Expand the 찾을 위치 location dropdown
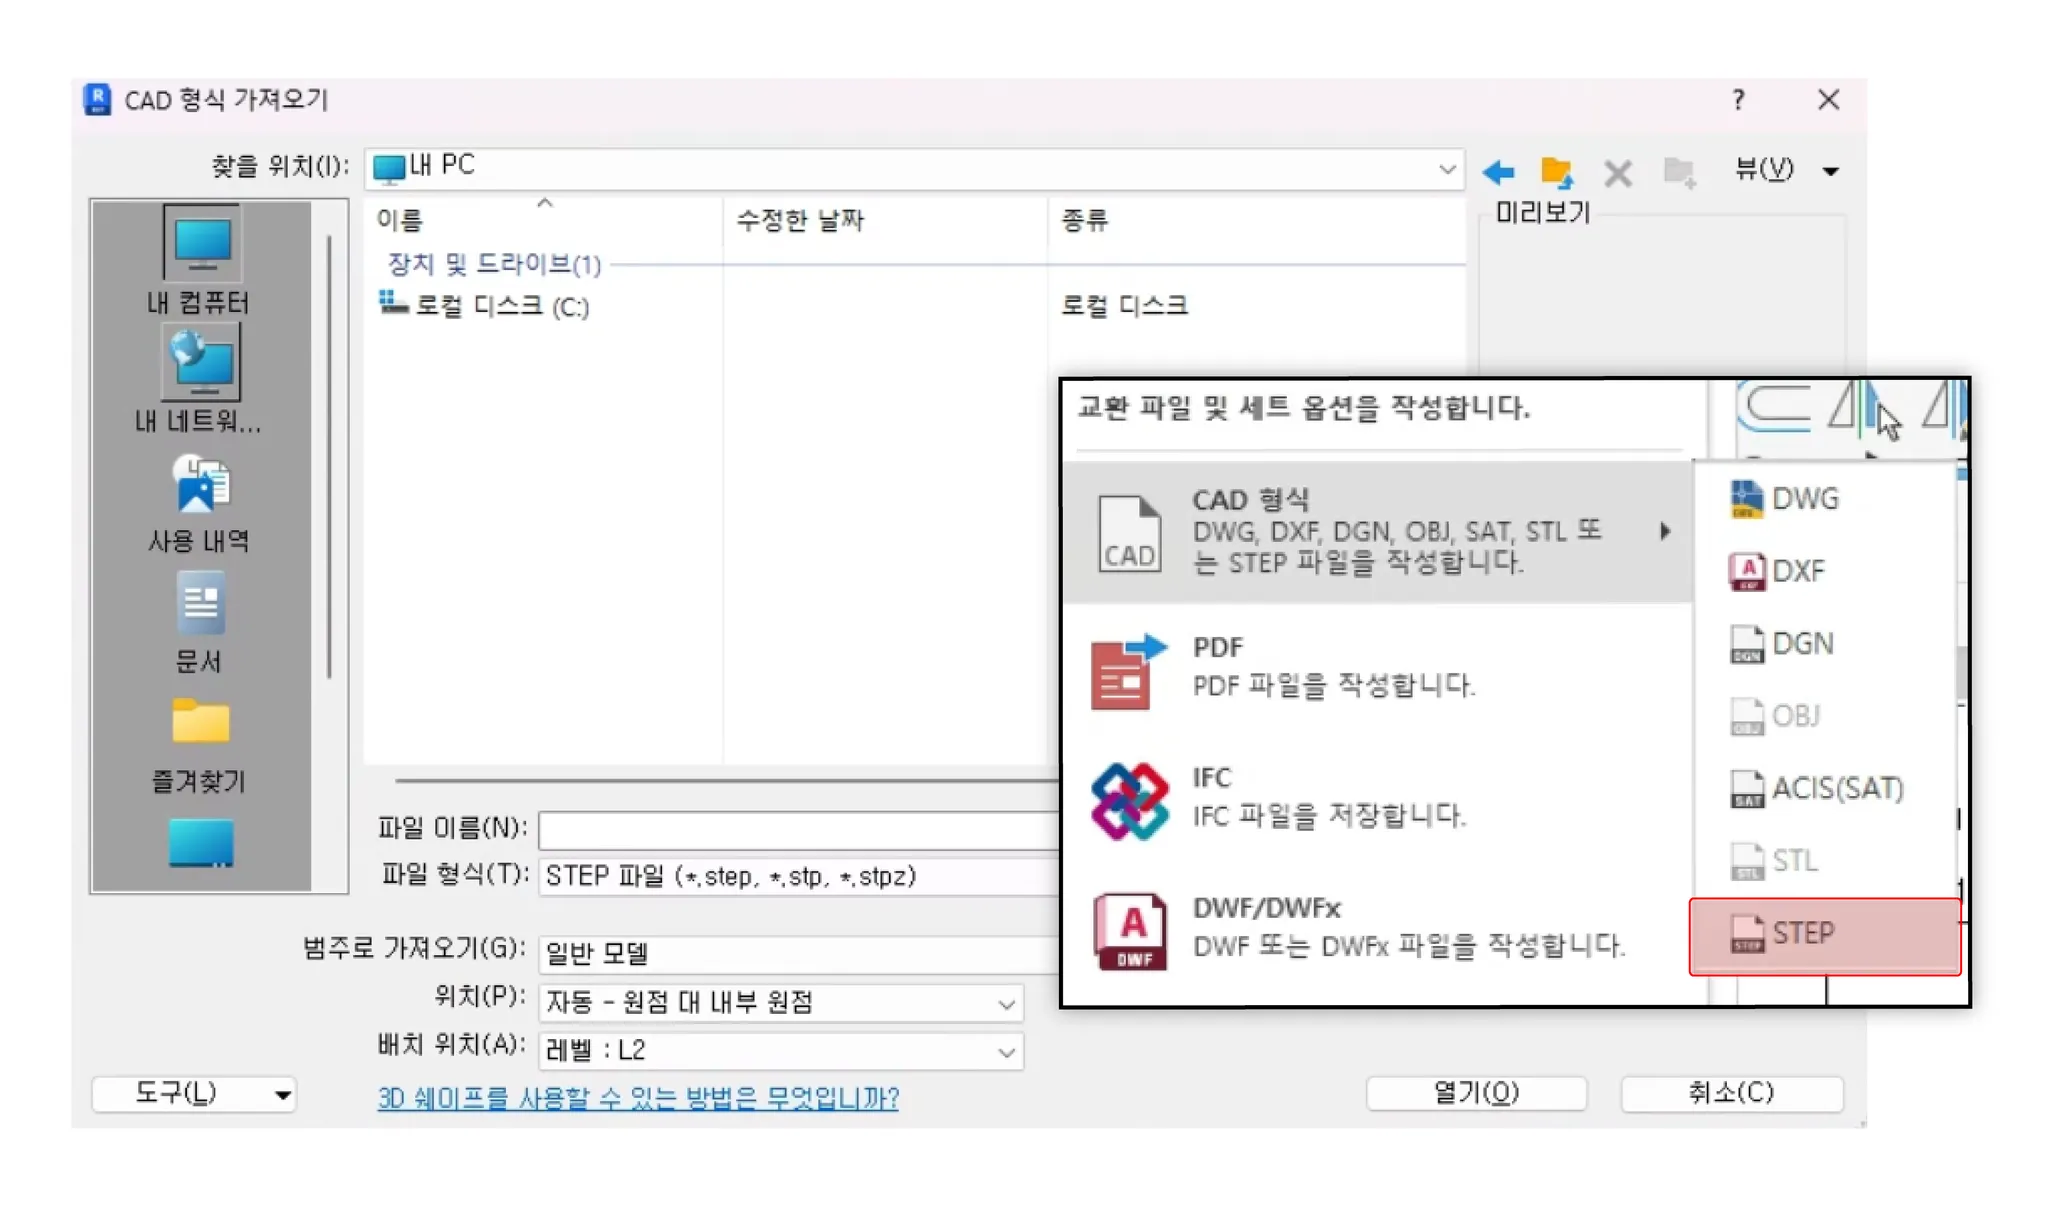The height and width of the screenshot is (1207, 2048). (1446, 168)
